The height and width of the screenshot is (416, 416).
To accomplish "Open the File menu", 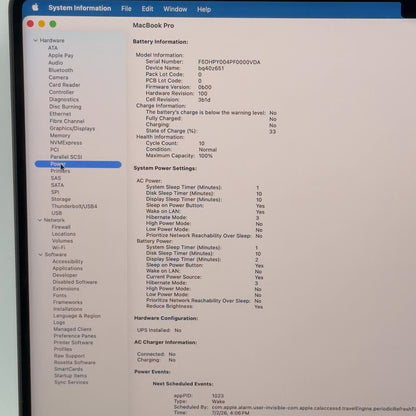I will (x=126, y=9).
